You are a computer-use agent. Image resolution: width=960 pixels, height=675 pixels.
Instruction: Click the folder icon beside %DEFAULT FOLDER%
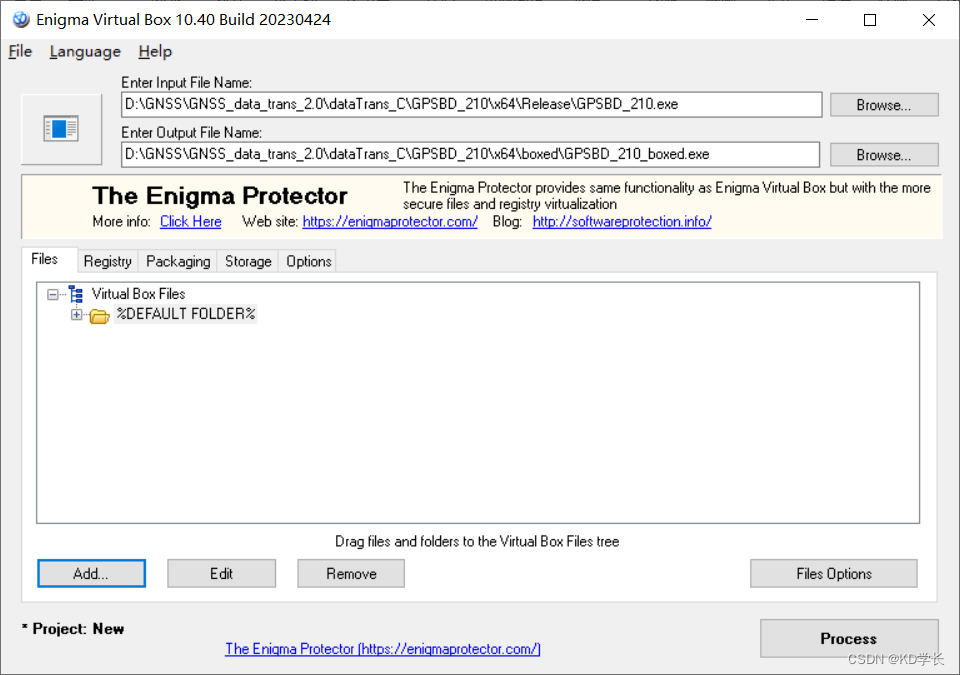pyautogui.click(x=98, y=314)
